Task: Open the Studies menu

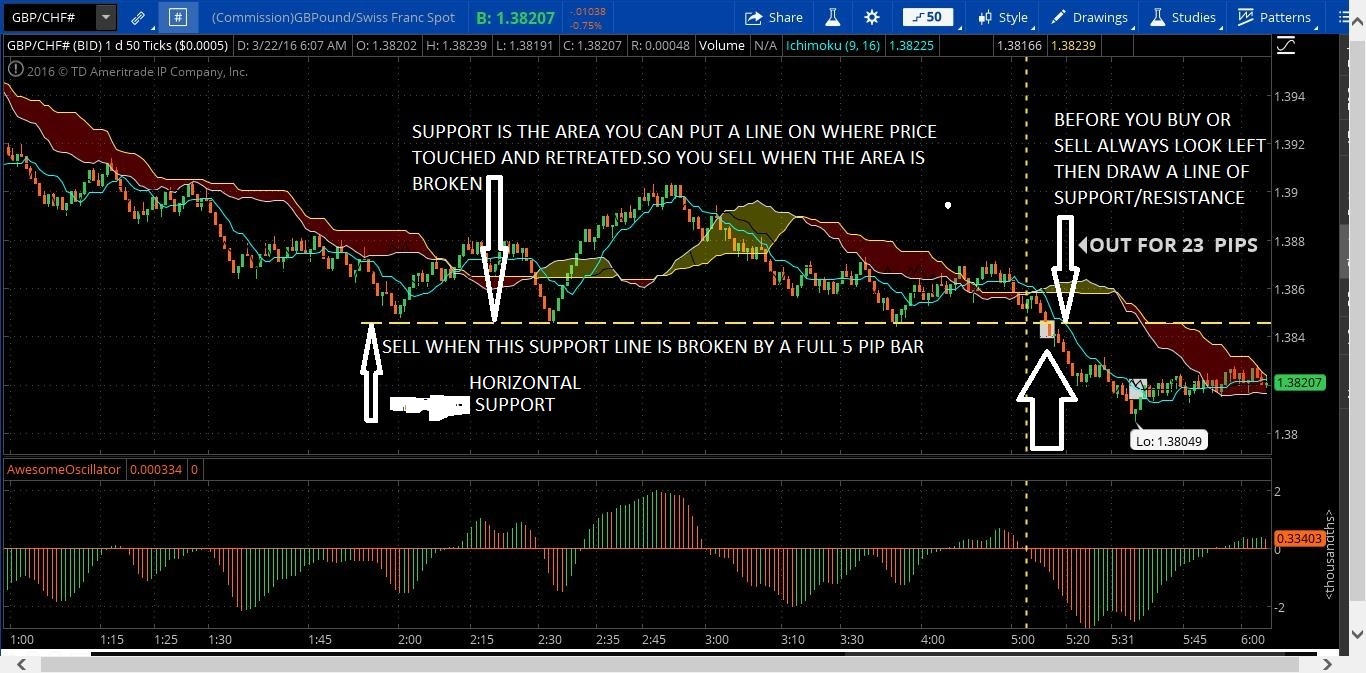Action: tap(1183, 17)
